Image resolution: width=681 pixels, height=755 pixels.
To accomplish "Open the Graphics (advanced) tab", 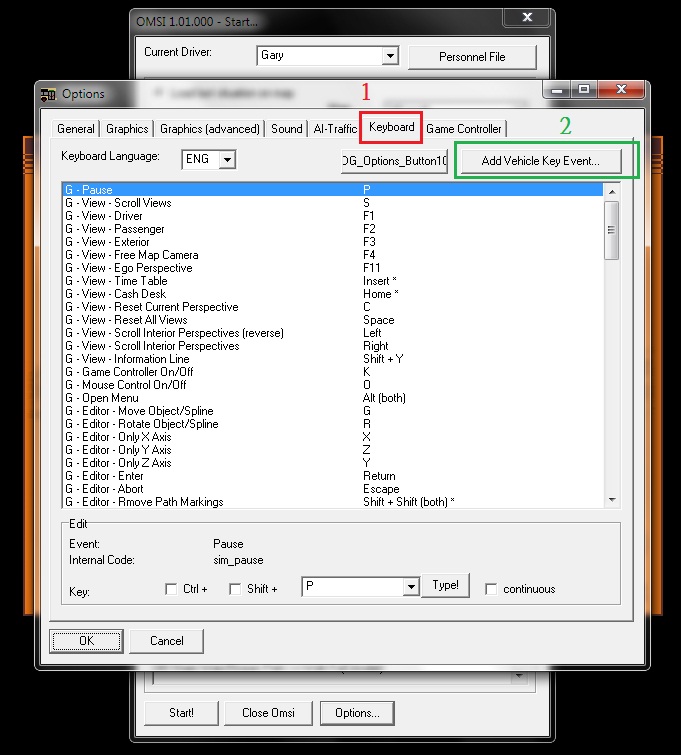I will (x=210, y=129).
